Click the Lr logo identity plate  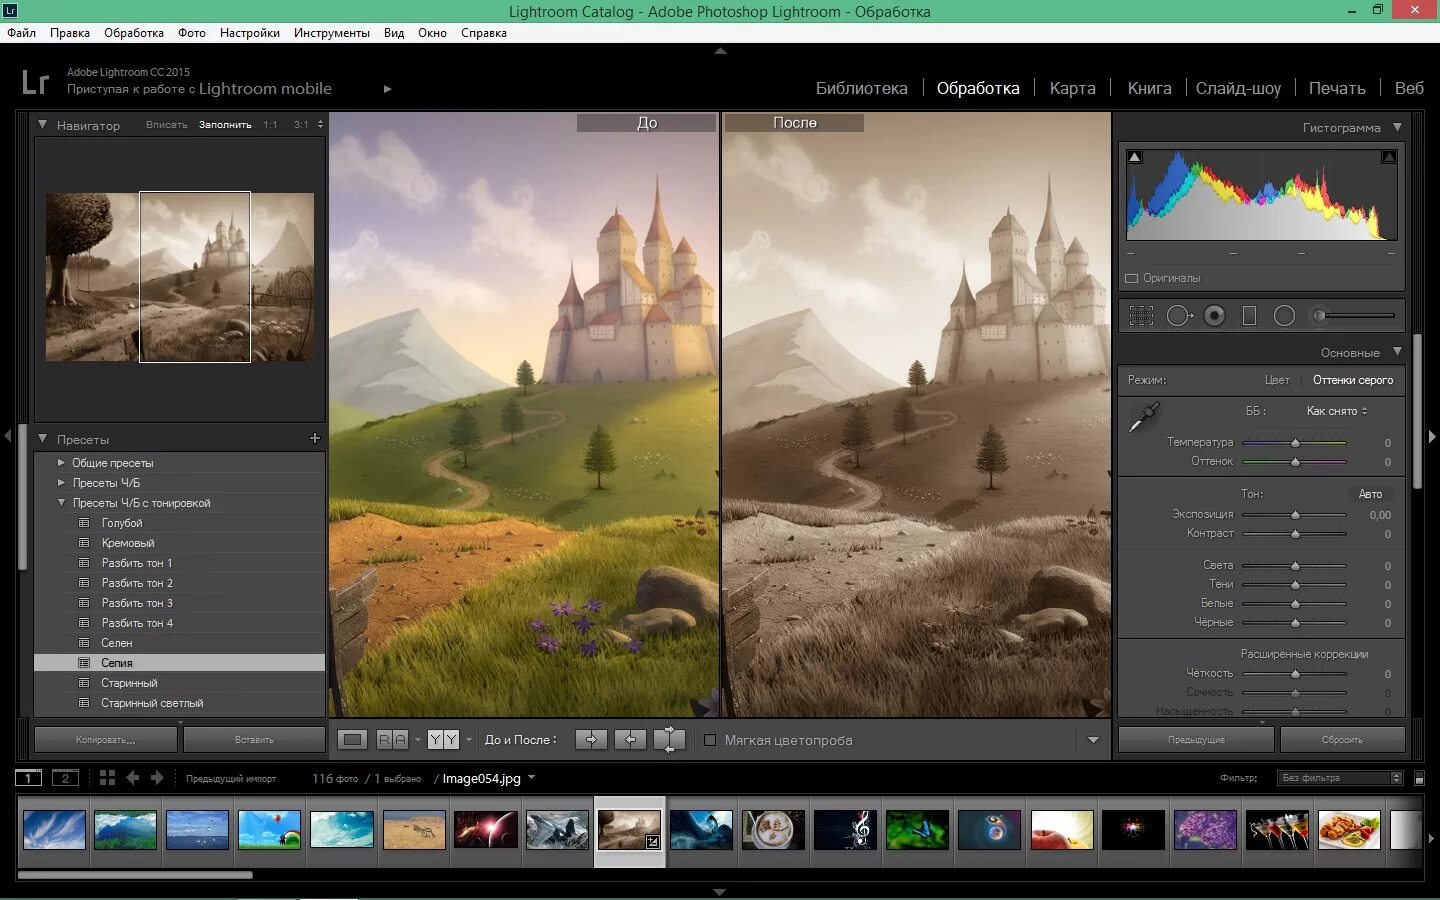coord(35,82)
